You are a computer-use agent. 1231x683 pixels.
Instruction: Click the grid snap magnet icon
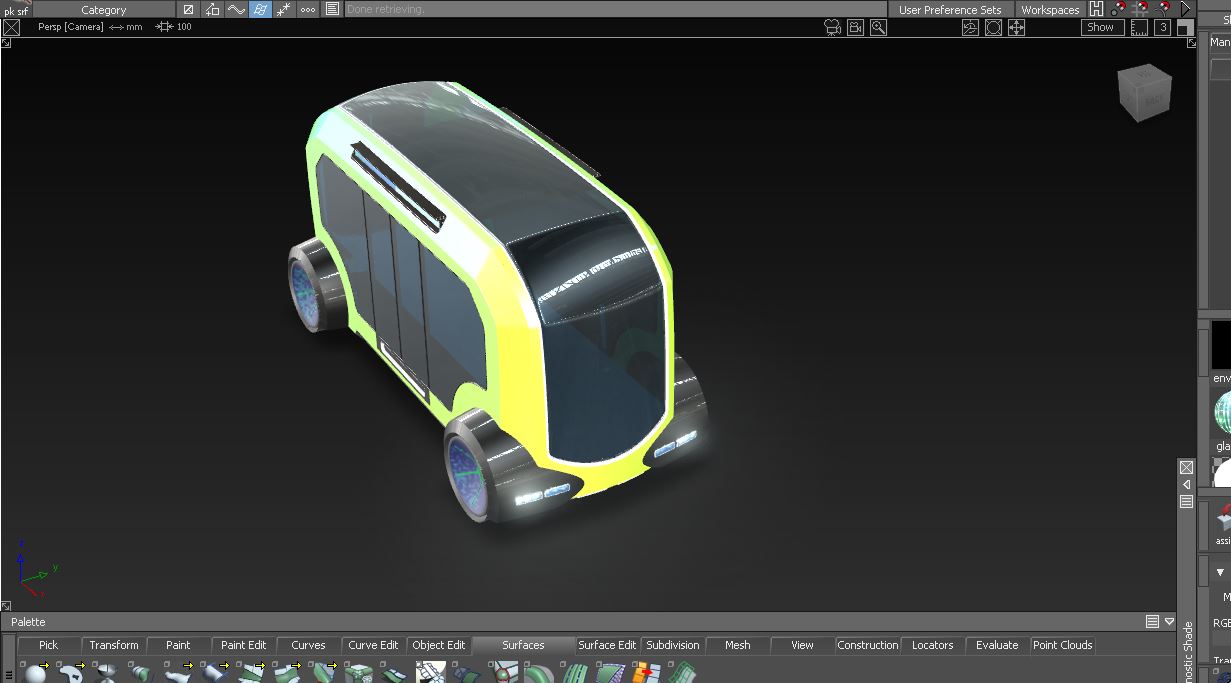pyautogui.click(x=1140, y=9)
